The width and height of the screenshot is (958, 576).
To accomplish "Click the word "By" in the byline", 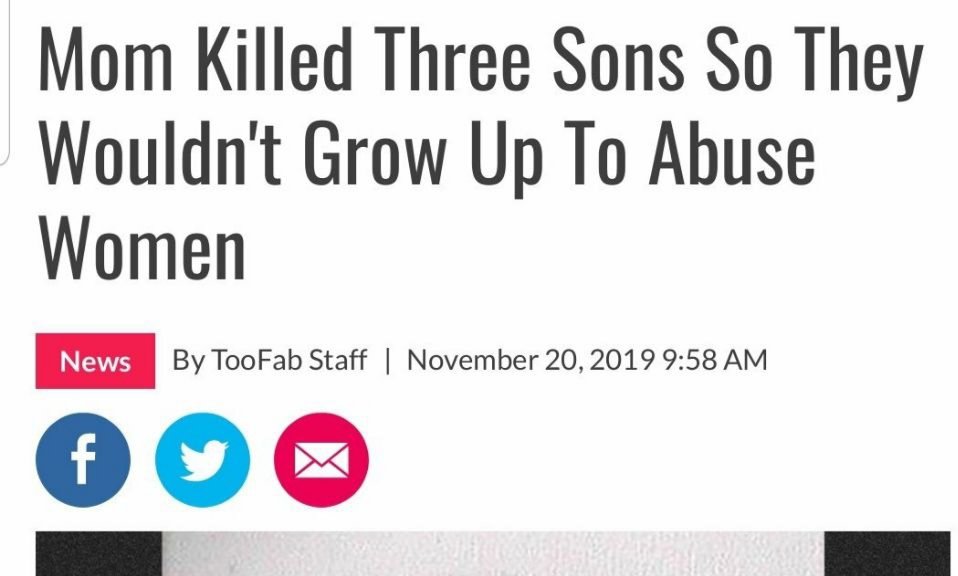I will click(187, 360).
